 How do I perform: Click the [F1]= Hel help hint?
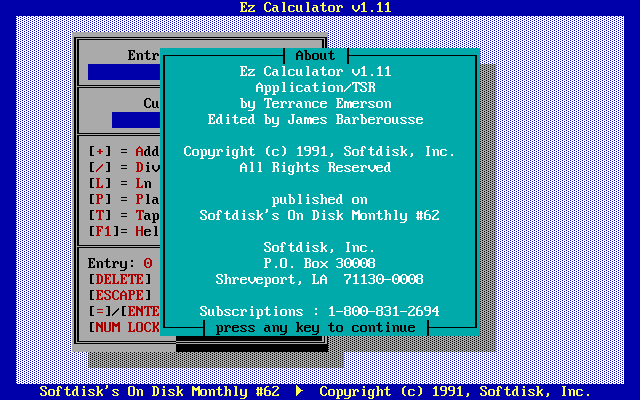coord(124,231)
